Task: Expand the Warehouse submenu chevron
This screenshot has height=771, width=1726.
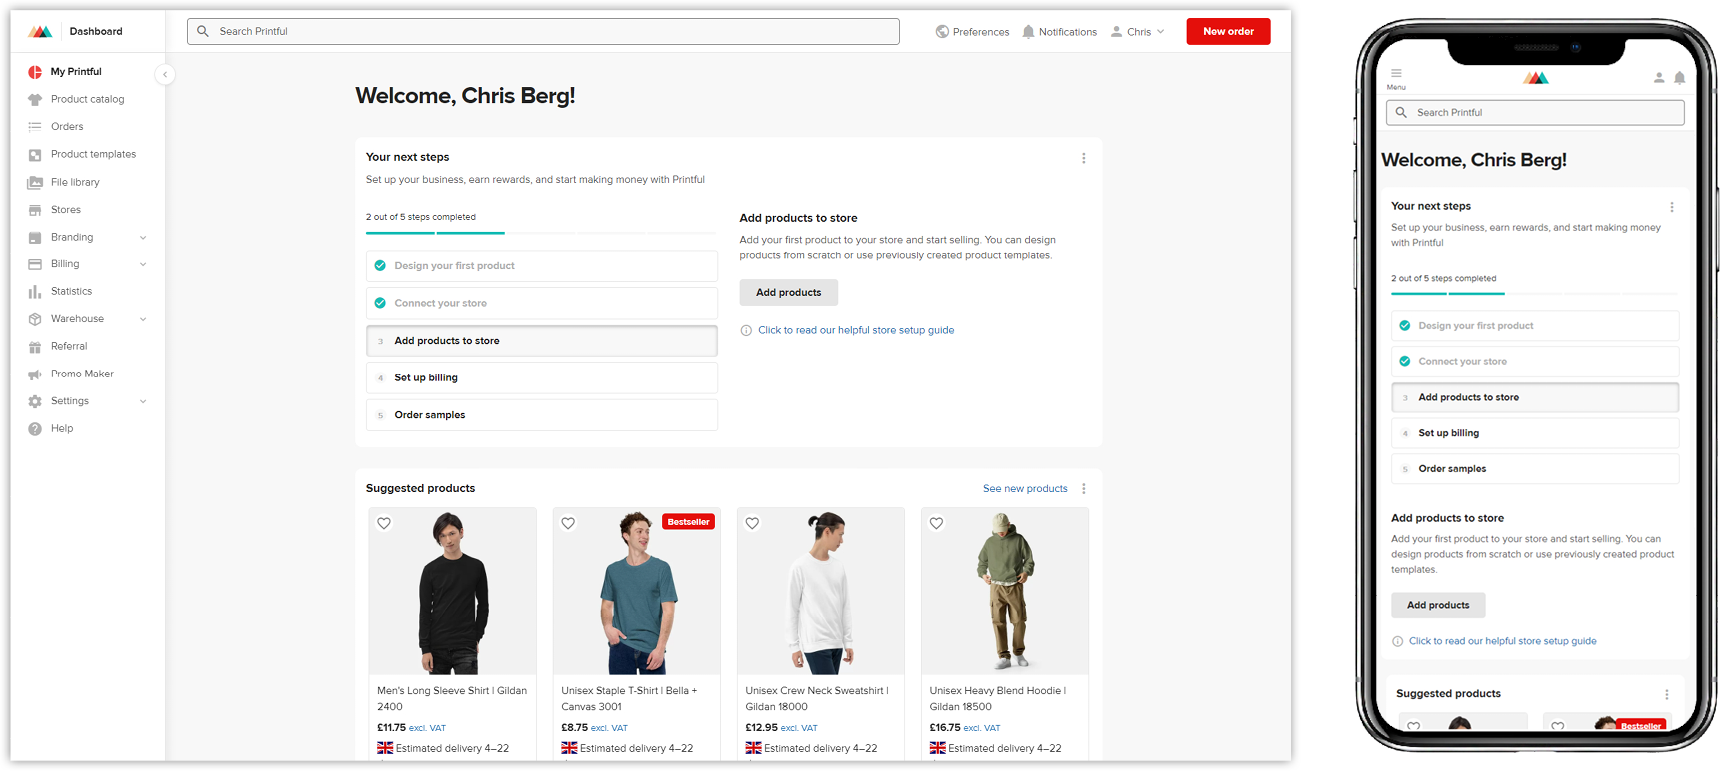Action: [x=143, y=319]
